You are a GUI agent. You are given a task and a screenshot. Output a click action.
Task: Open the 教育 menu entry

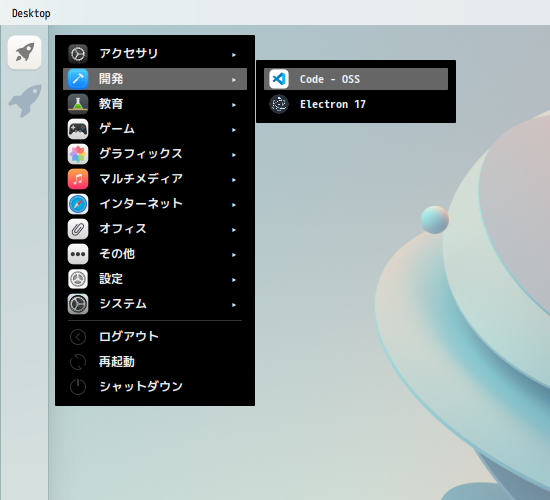155,104
